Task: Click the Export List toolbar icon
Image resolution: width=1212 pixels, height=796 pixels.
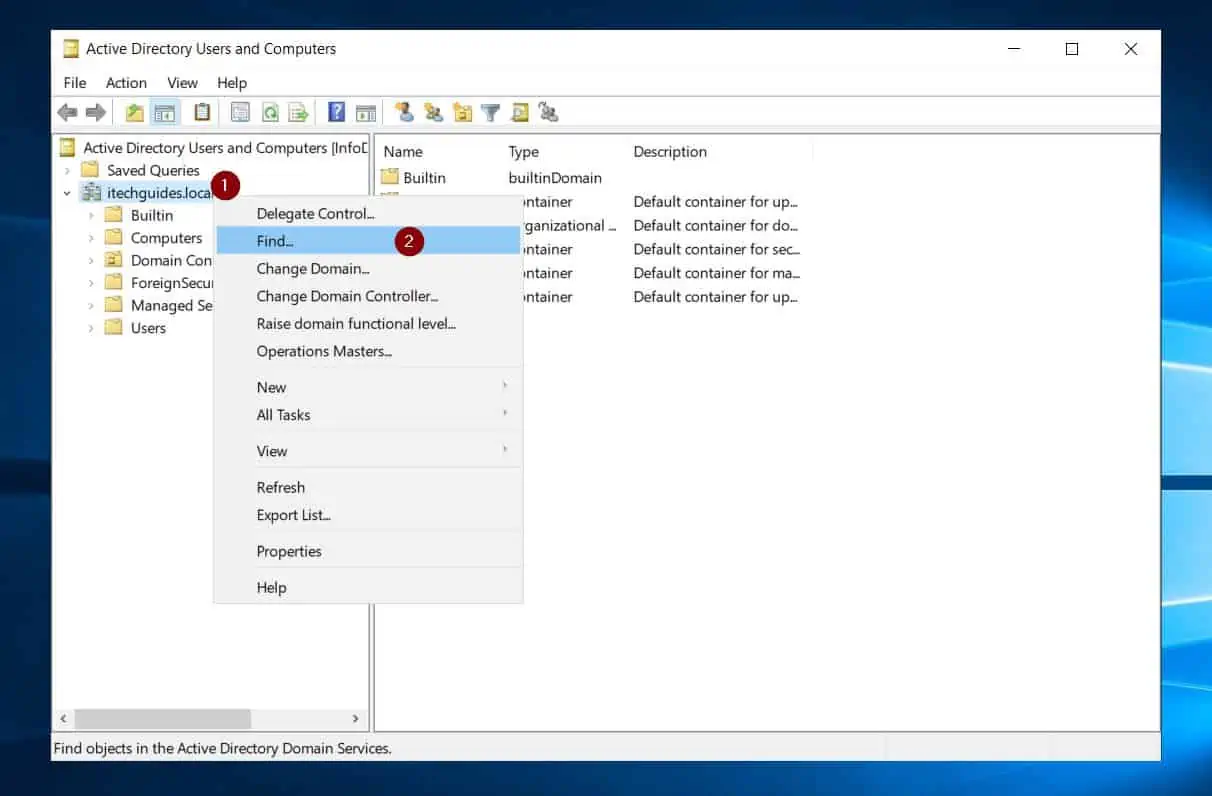Action: [x=298, y=113]
